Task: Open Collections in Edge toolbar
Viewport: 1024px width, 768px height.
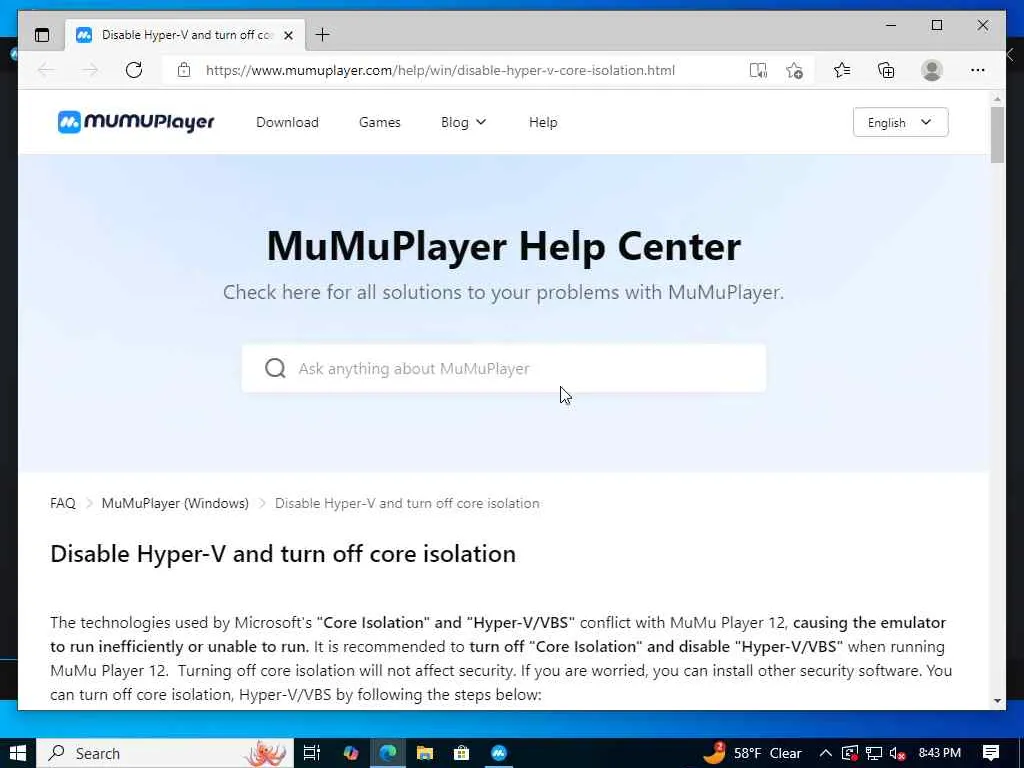Action: 886,70
